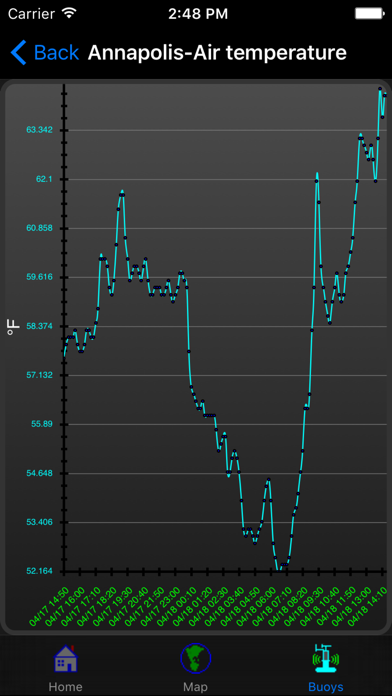
Task: Tap the 55.89 y-axis label
Action: [42, 424]
